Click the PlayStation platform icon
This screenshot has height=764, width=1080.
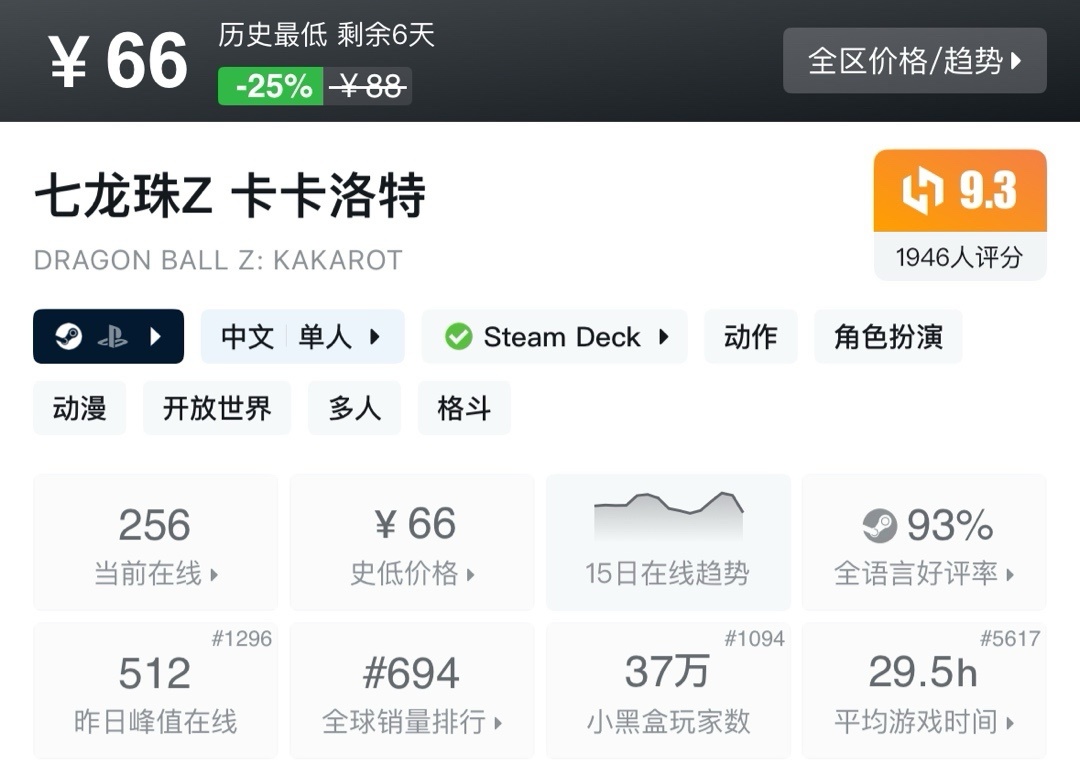112,337
